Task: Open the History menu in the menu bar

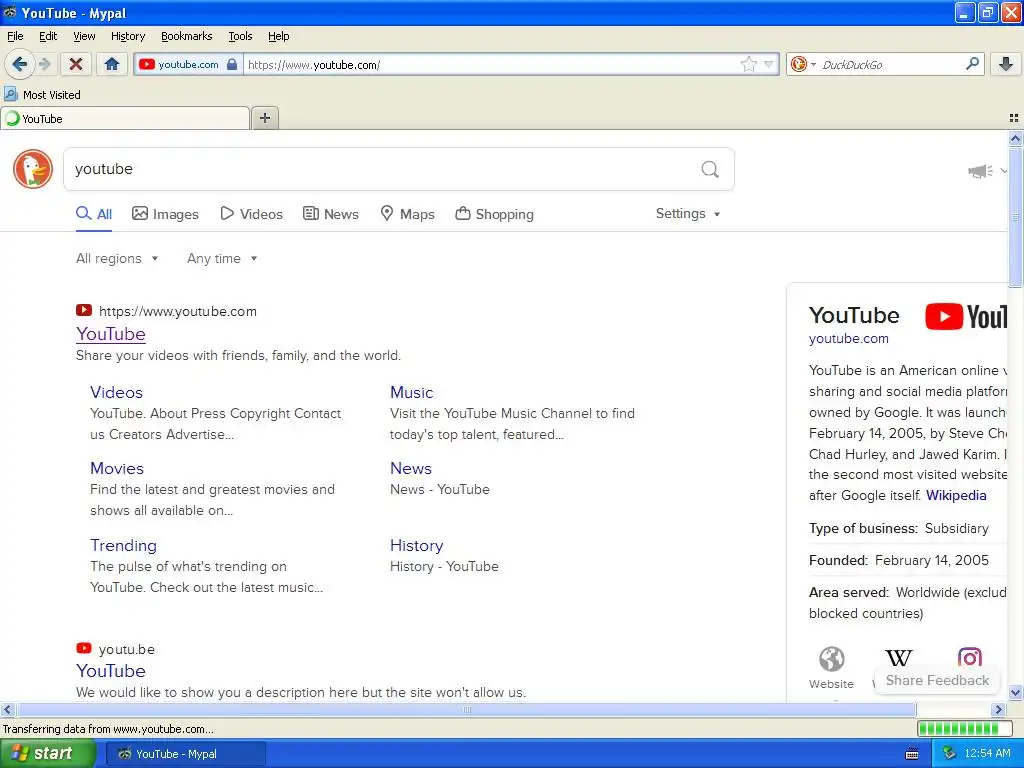Action: [x=127, y=36]
